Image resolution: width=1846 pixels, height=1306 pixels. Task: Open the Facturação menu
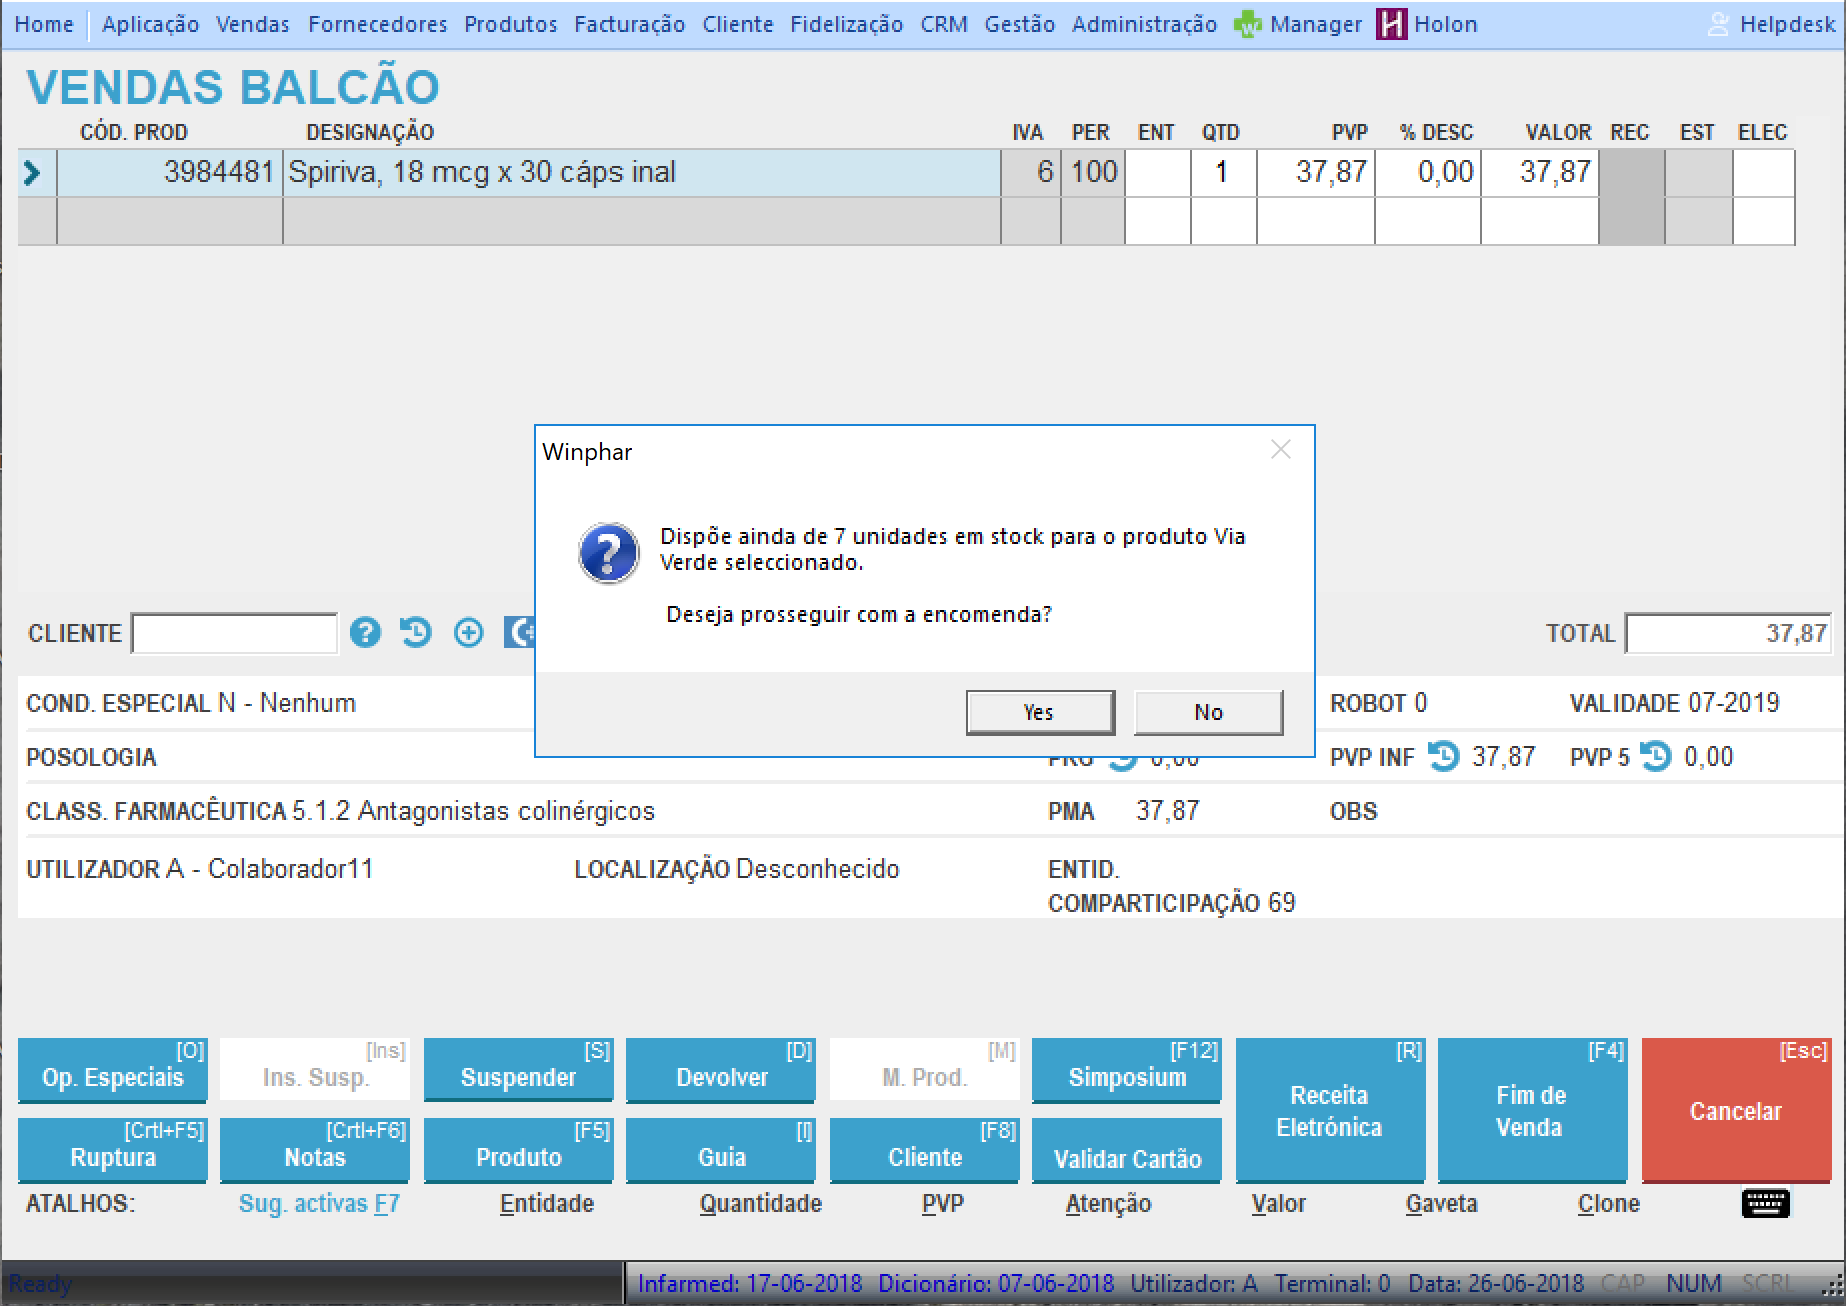coord(629,24)
